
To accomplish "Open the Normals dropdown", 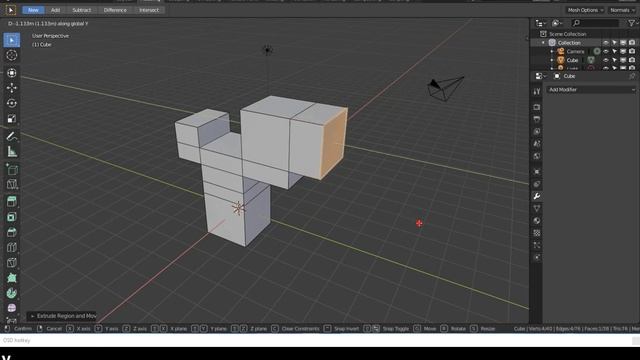I will click(x=622, y=10).
